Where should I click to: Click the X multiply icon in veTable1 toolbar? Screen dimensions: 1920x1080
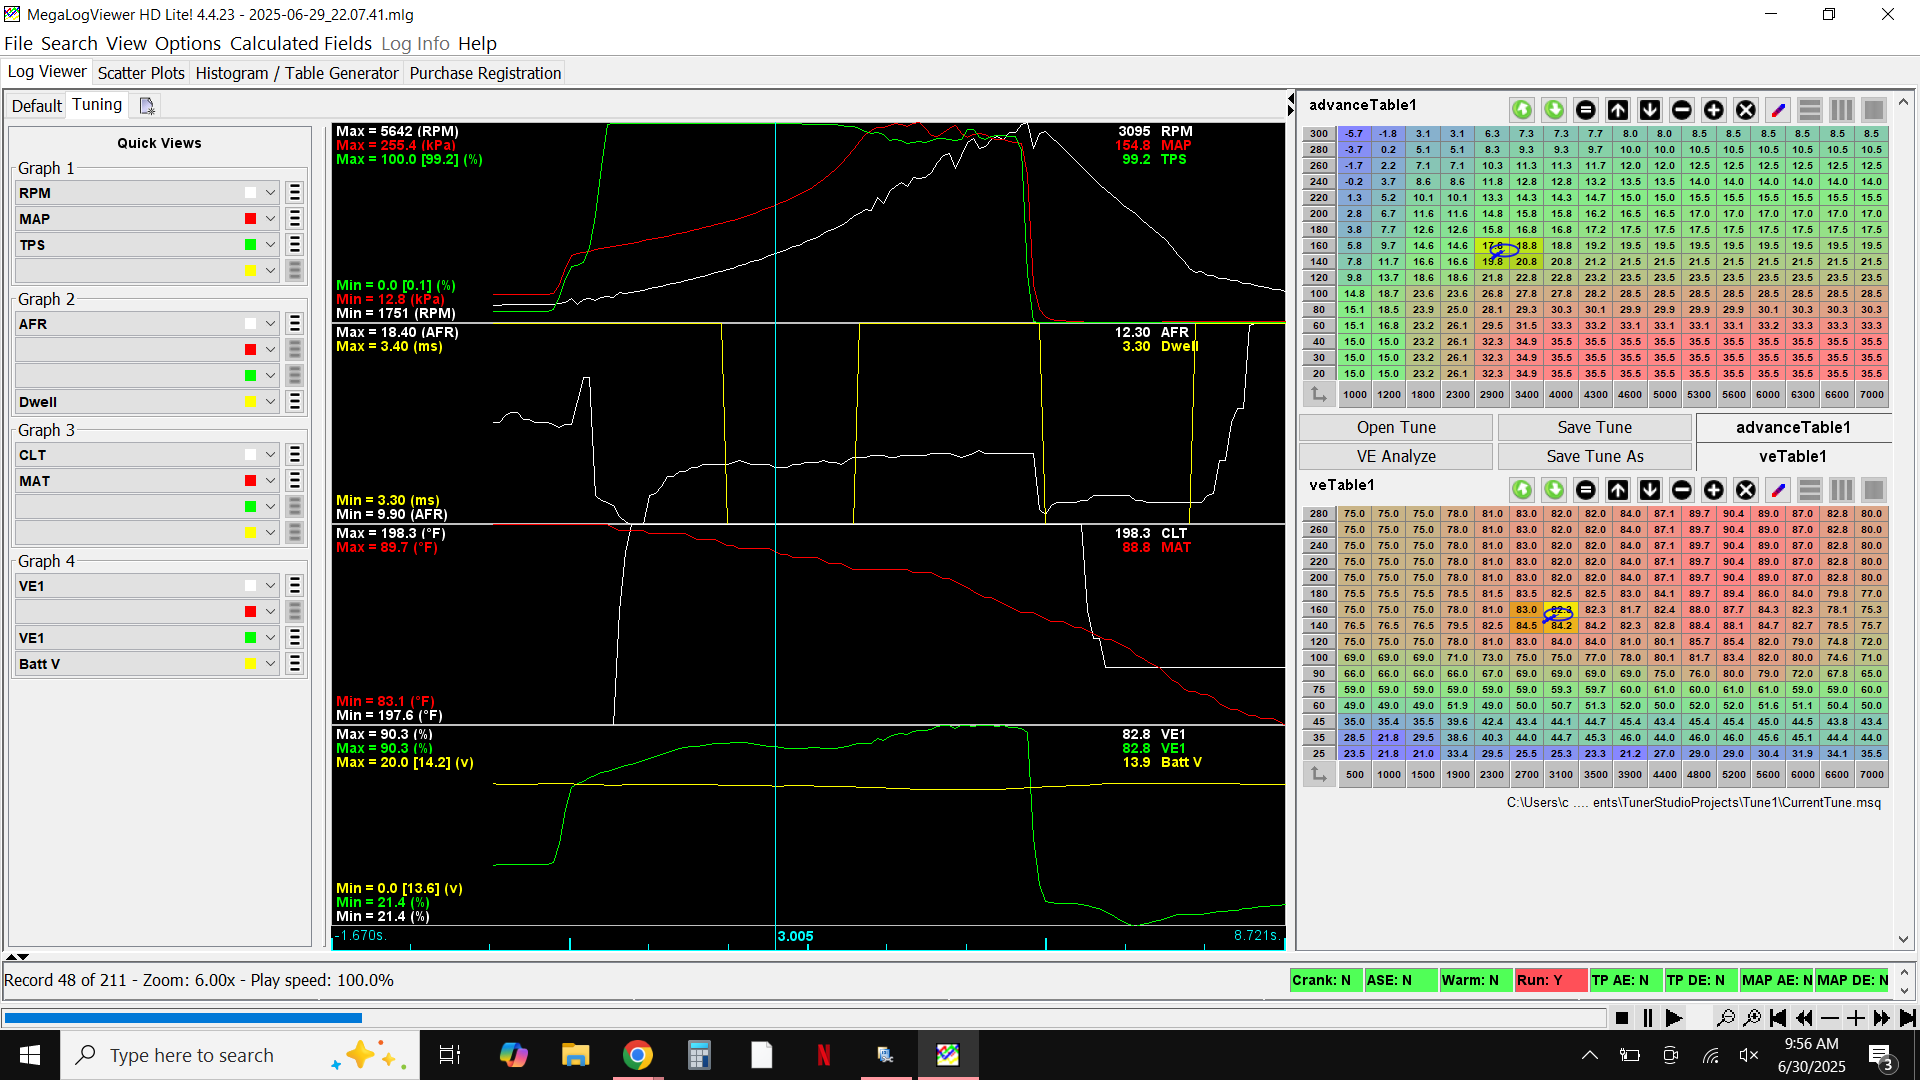point(1745,490)
